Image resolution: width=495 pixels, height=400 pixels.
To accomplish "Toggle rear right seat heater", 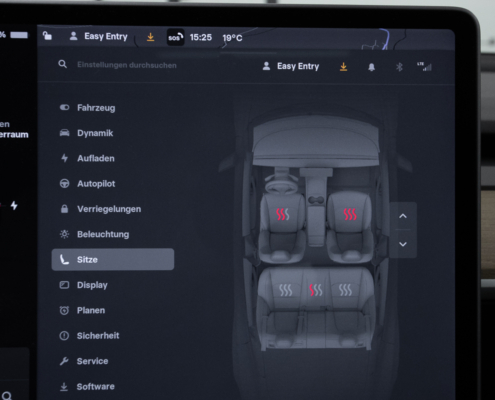I will pyautogui.click(x=345, y=290).
